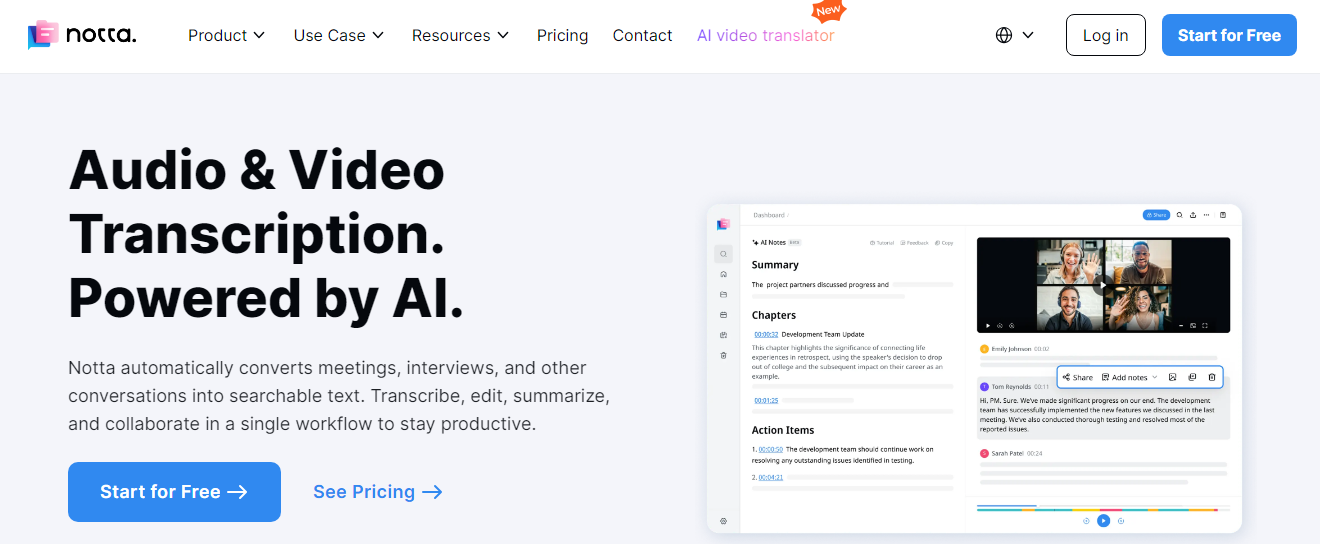This screenshot has height=544, width=1320.
Task: Open Feedback in the AI Notes header
Action: click(x=914, y=243)
